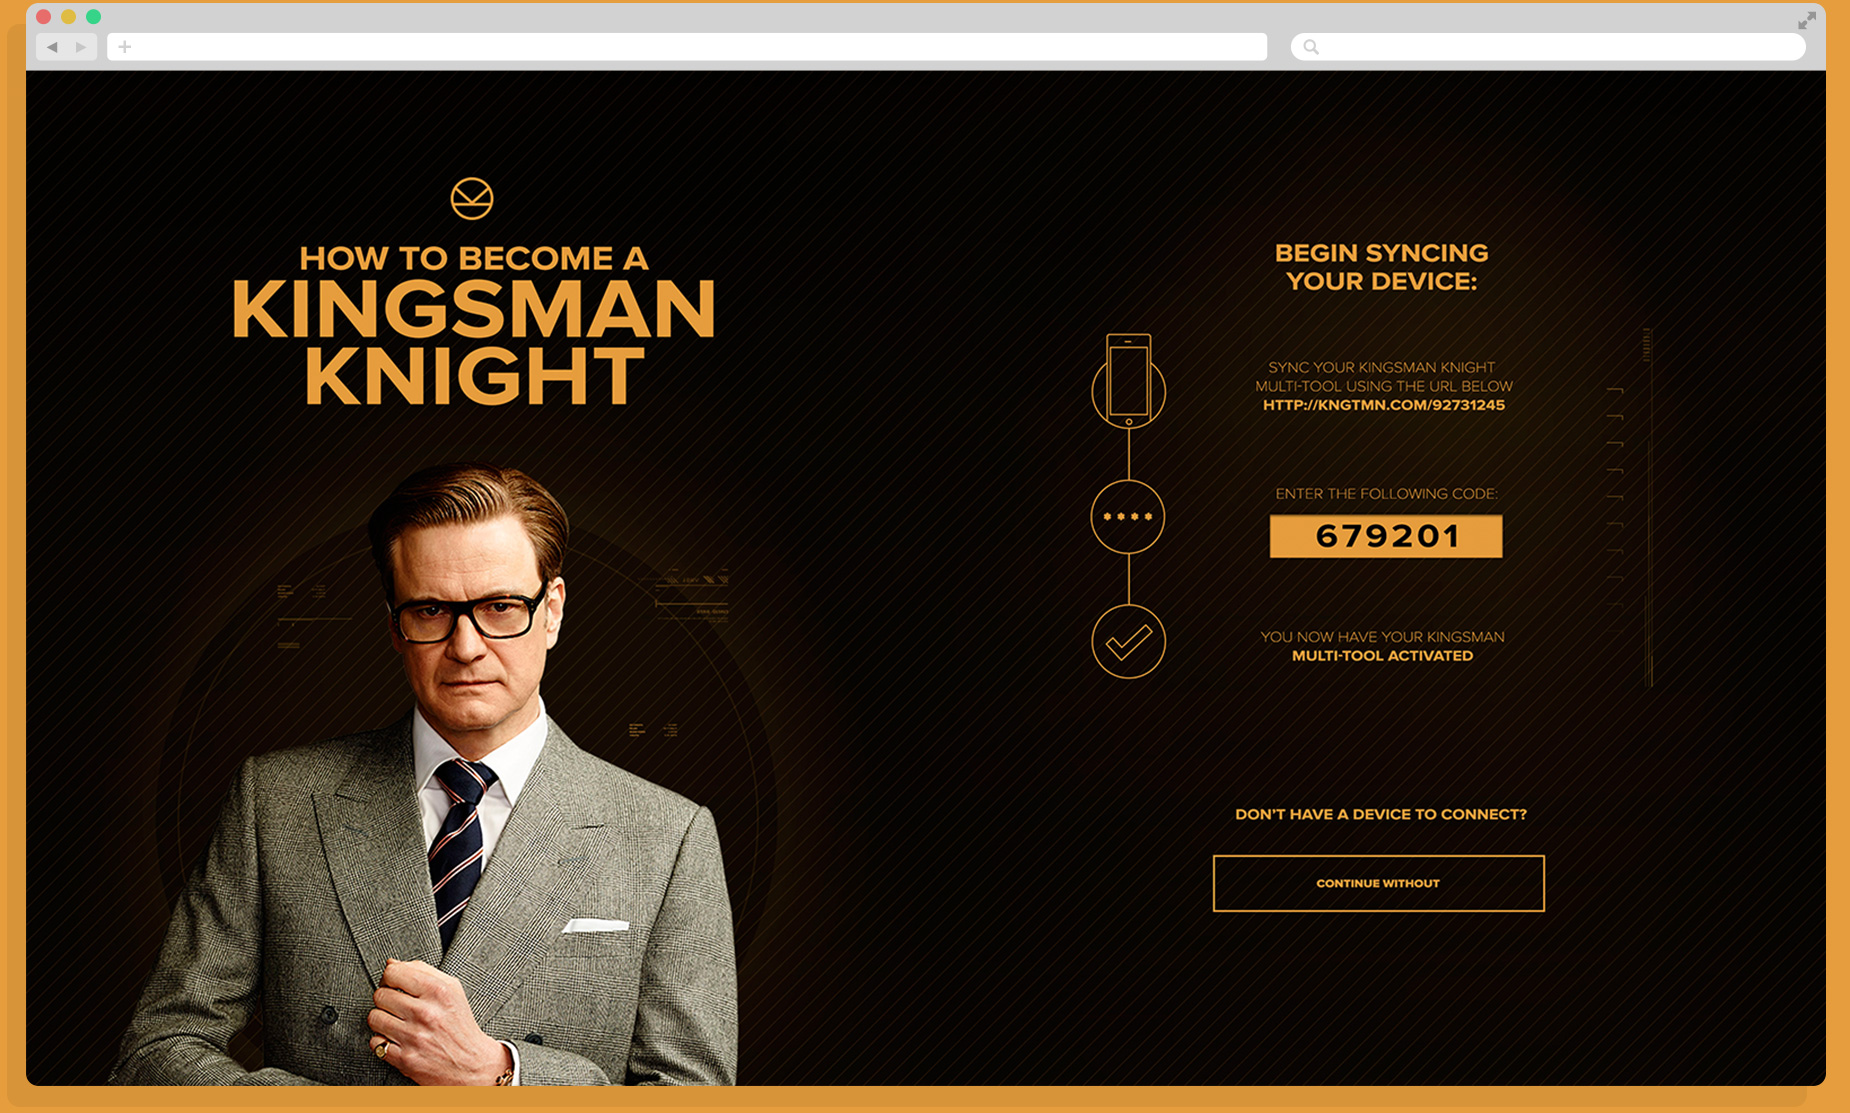Click the Don't Have a Device question text

click(x=1380, y=814)
